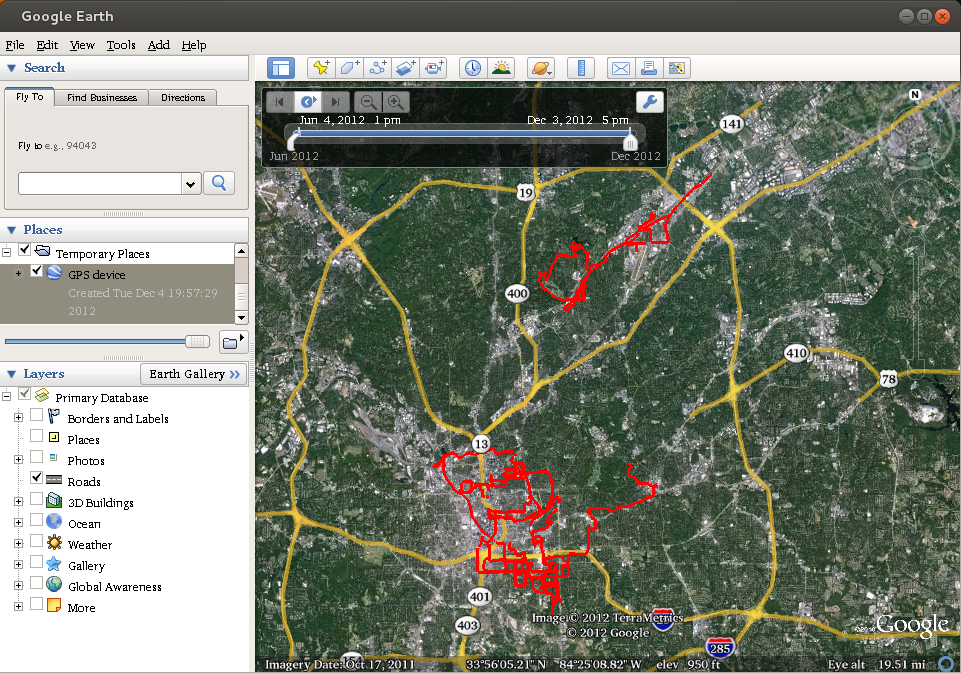Email the current view

click(x=620, y=67)
